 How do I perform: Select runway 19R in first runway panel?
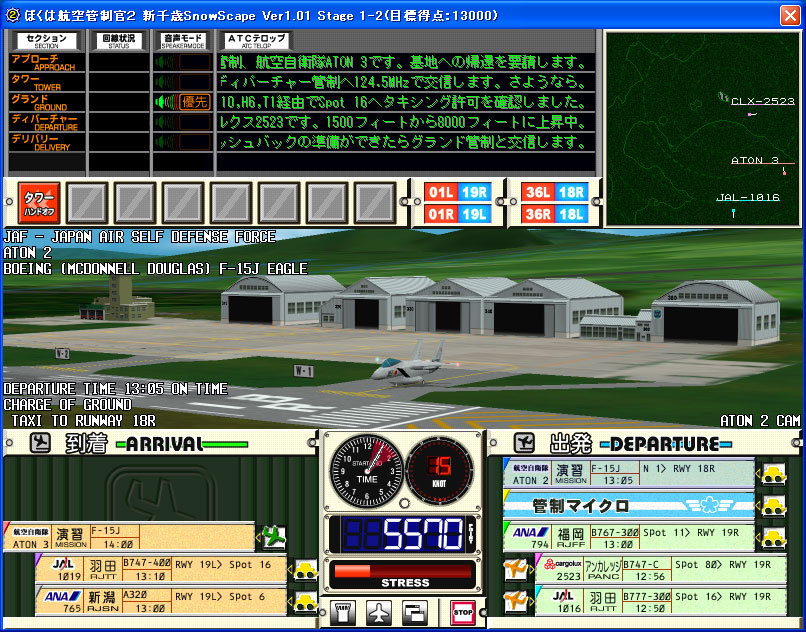click(x=474, y=192)
